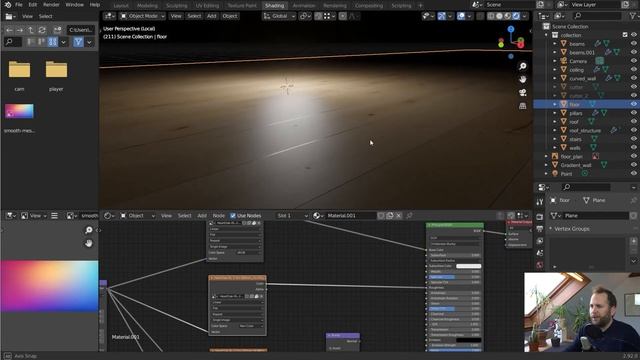Open the File menu
This screenshot has width=640, height=360.
click(19, 4)
